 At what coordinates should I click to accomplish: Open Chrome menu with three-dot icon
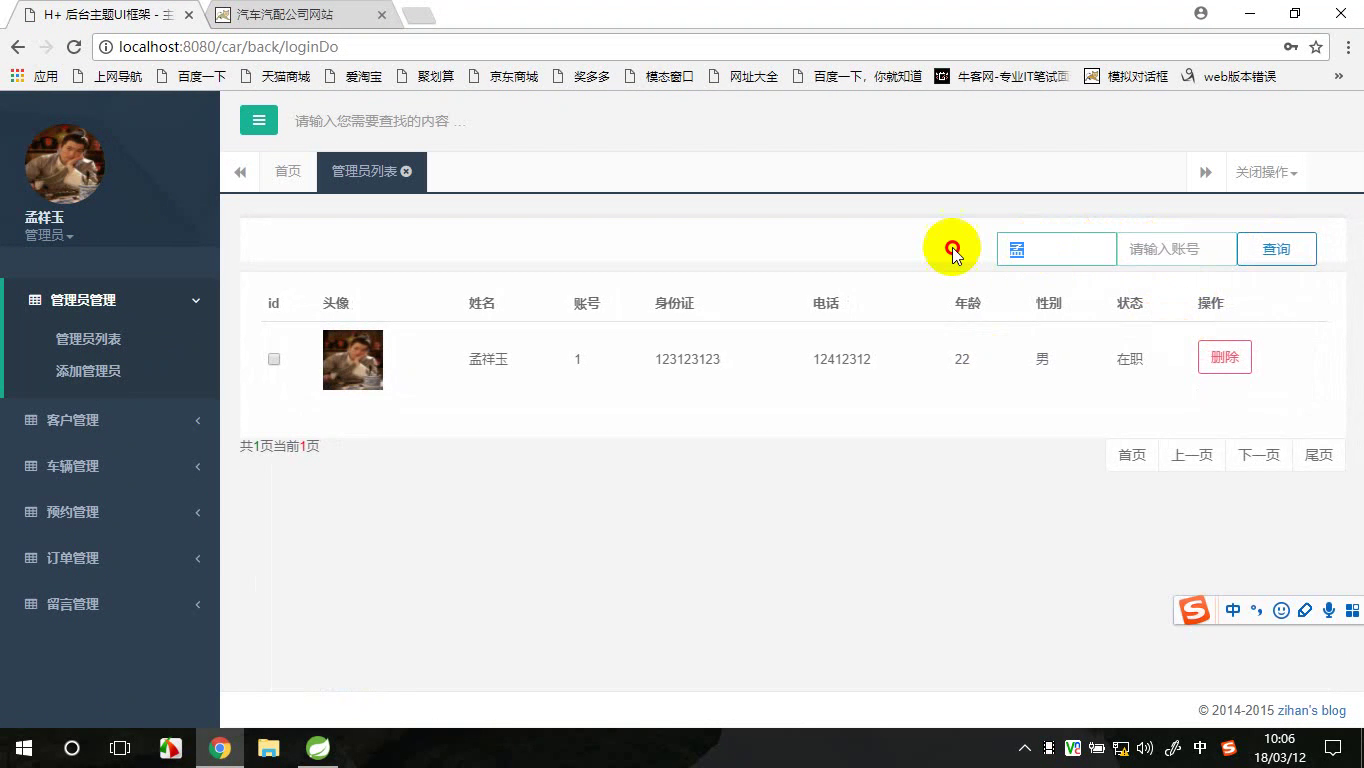[1347, 47]
